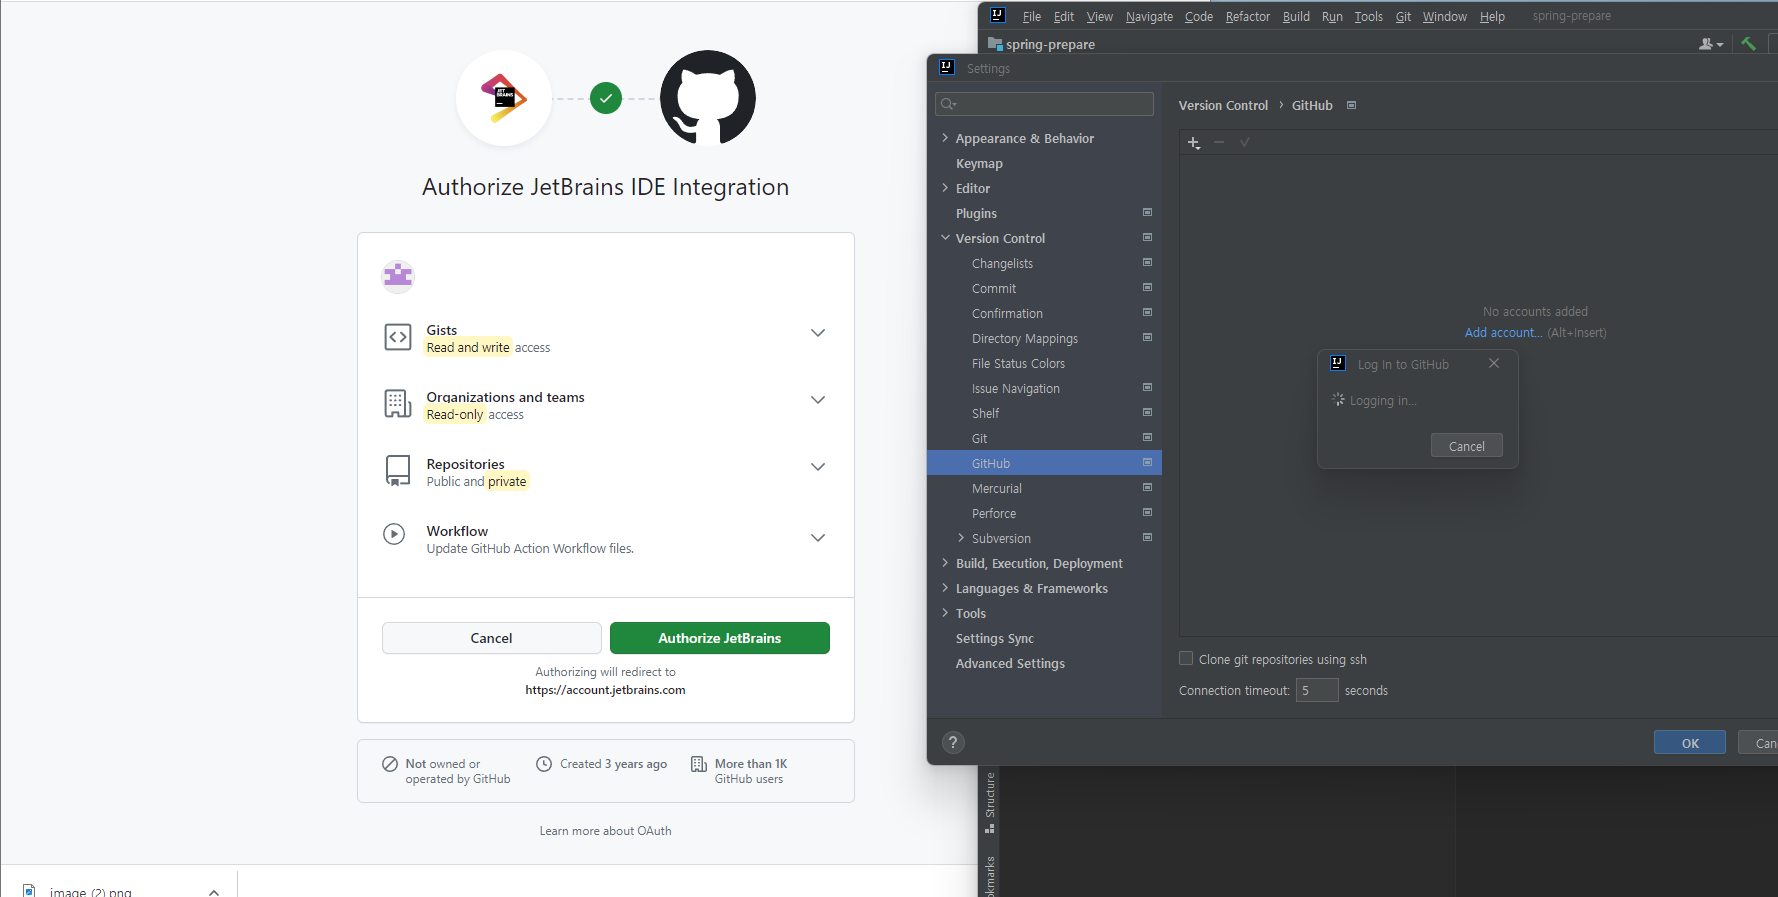Collapse the Version Control node
Viewport: 1778px width, 897px height.
(x=945, y=238)
